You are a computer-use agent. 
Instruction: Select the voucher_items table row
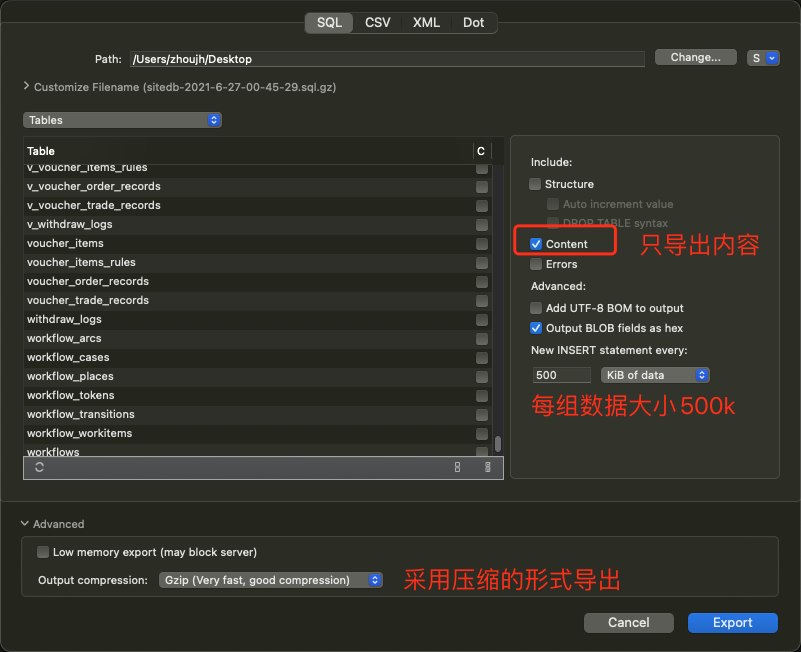pos(257,243)
